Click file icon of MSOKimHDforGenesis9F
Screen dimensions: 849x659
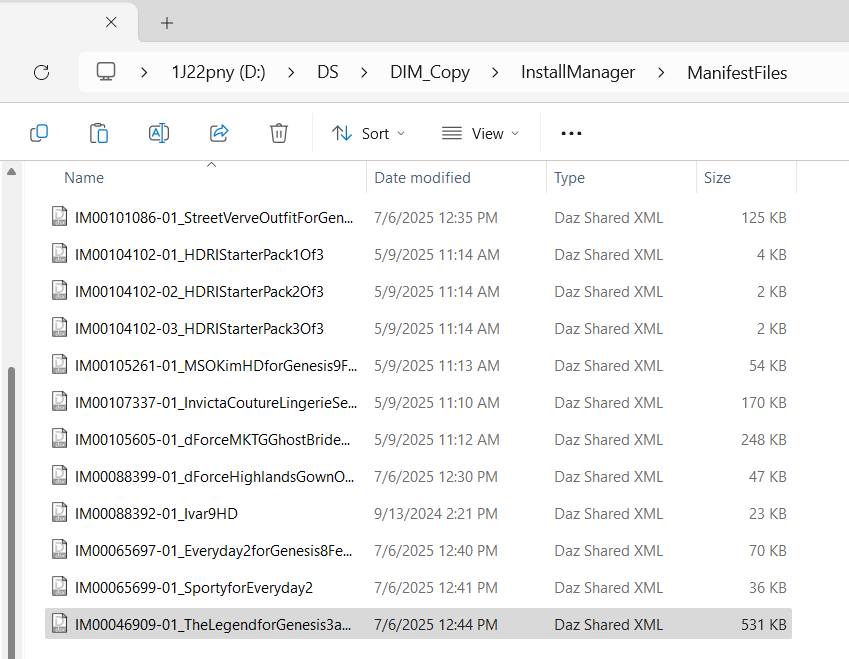coord(60,364)
